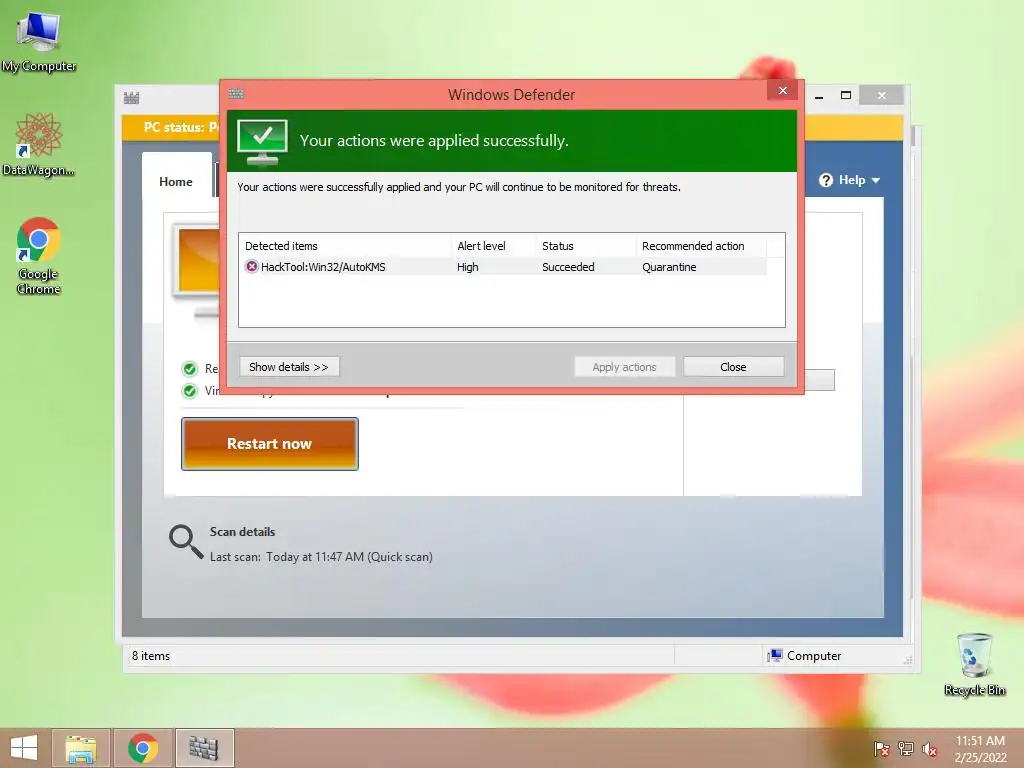
Task: Click the Close button in dialog
Action: click(733, 367)
